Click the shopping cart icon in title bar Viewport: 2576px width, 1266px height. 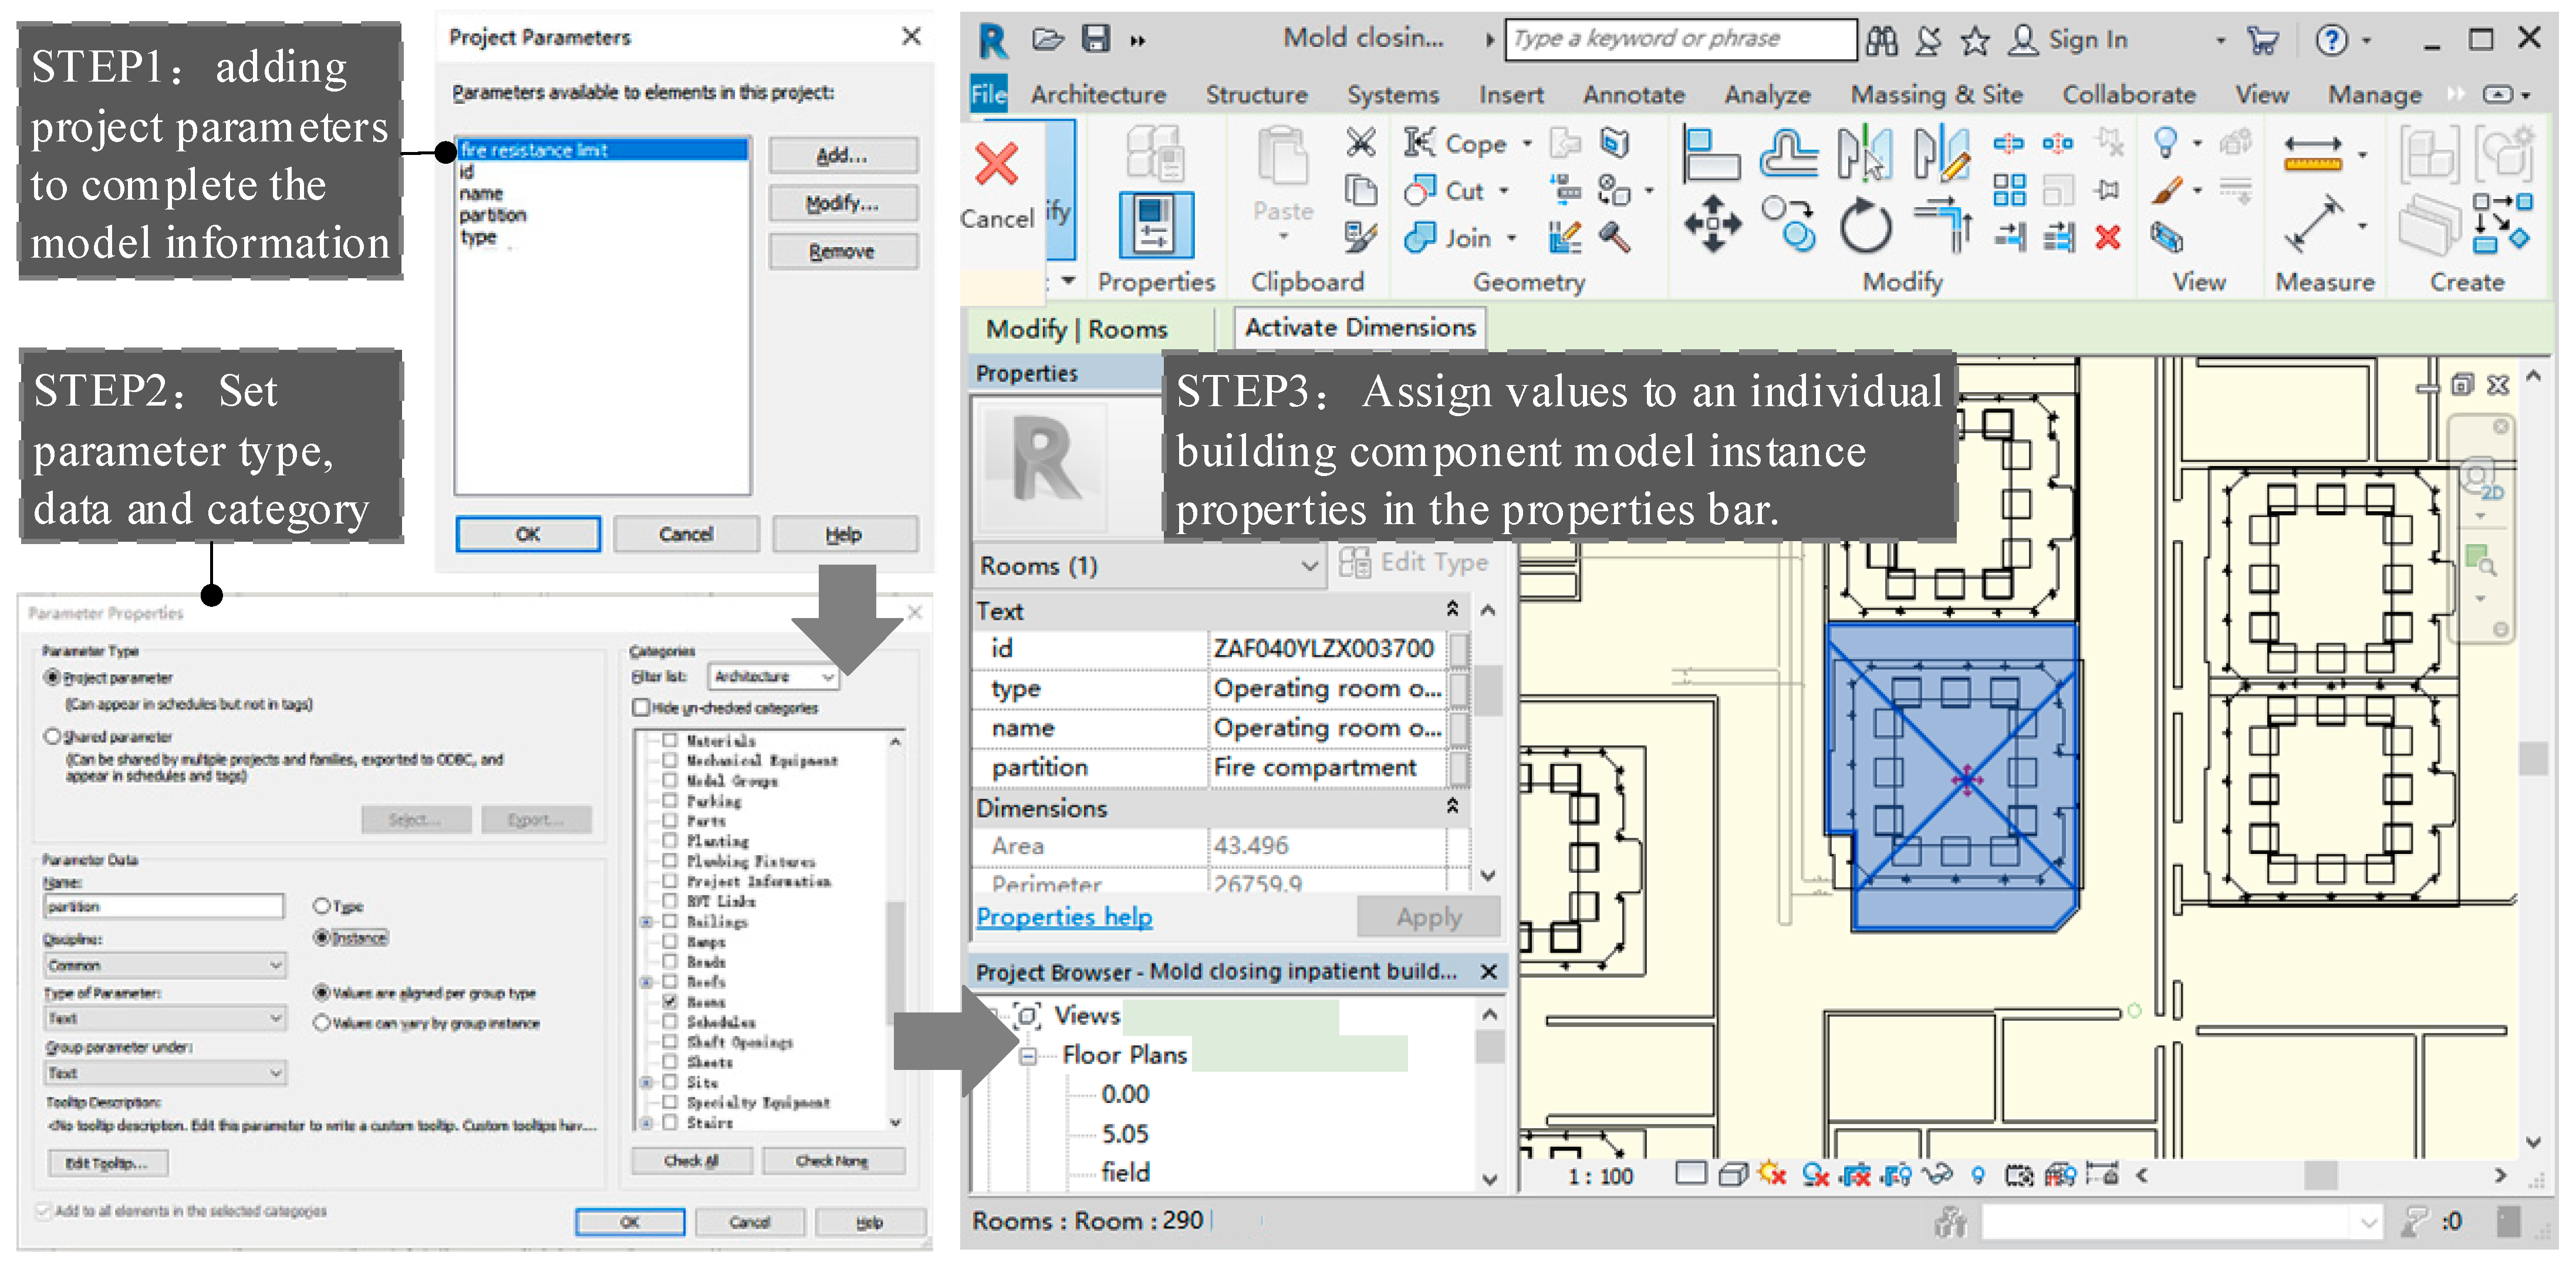pos(2262,40)
